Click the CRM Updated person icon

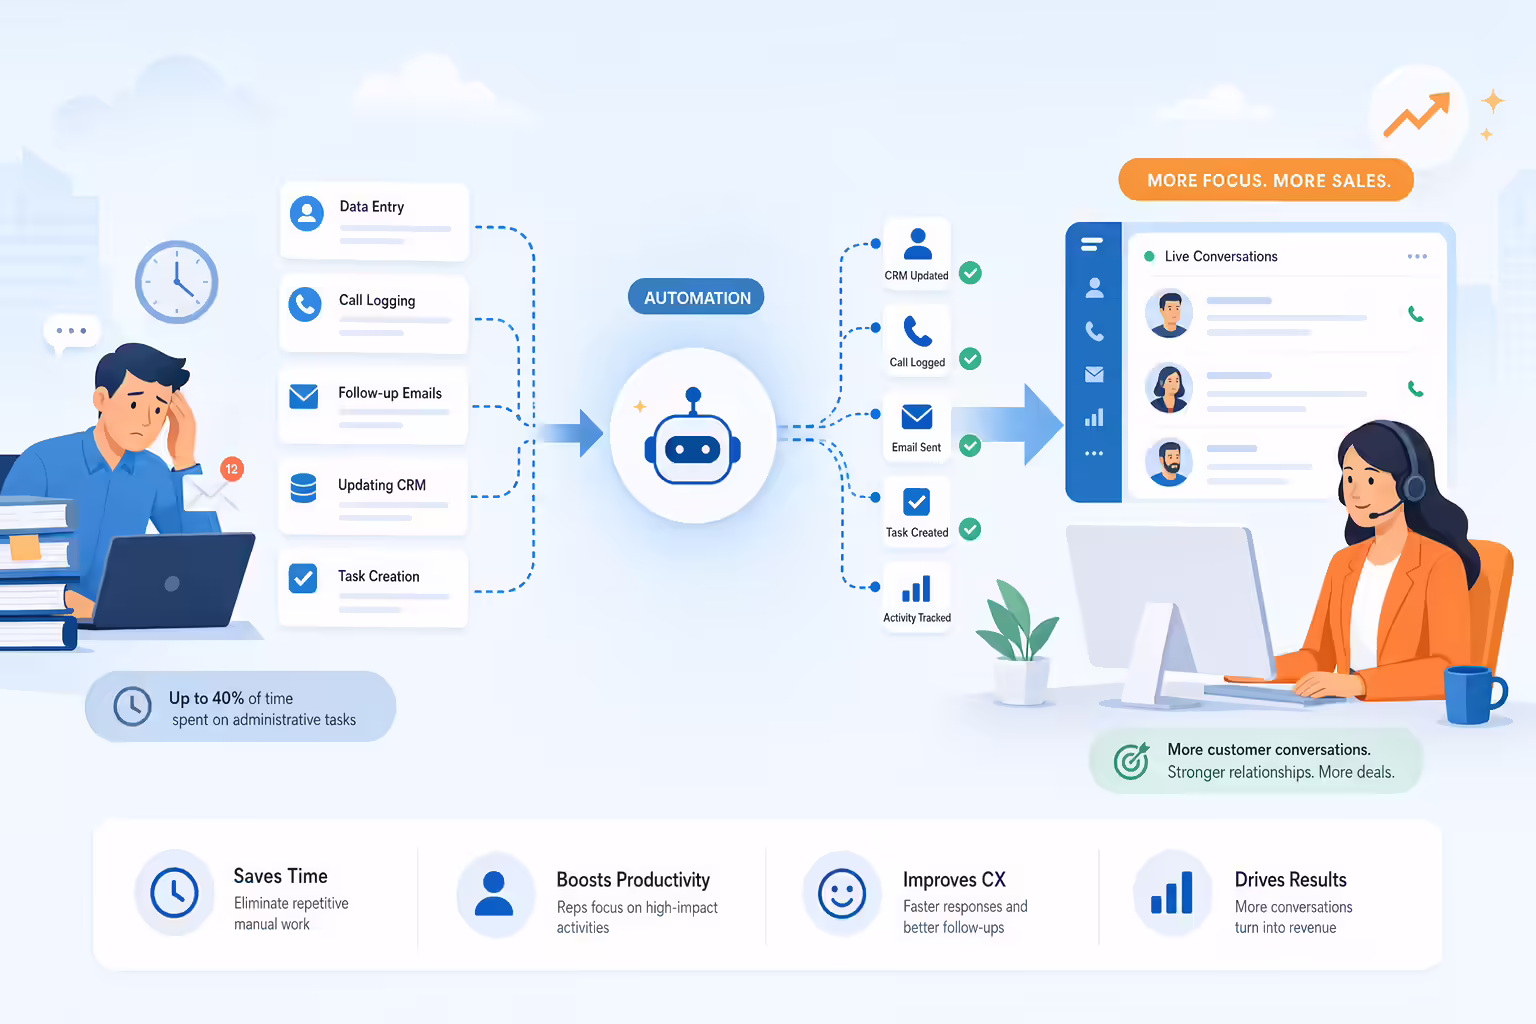(x=917, y=244)
